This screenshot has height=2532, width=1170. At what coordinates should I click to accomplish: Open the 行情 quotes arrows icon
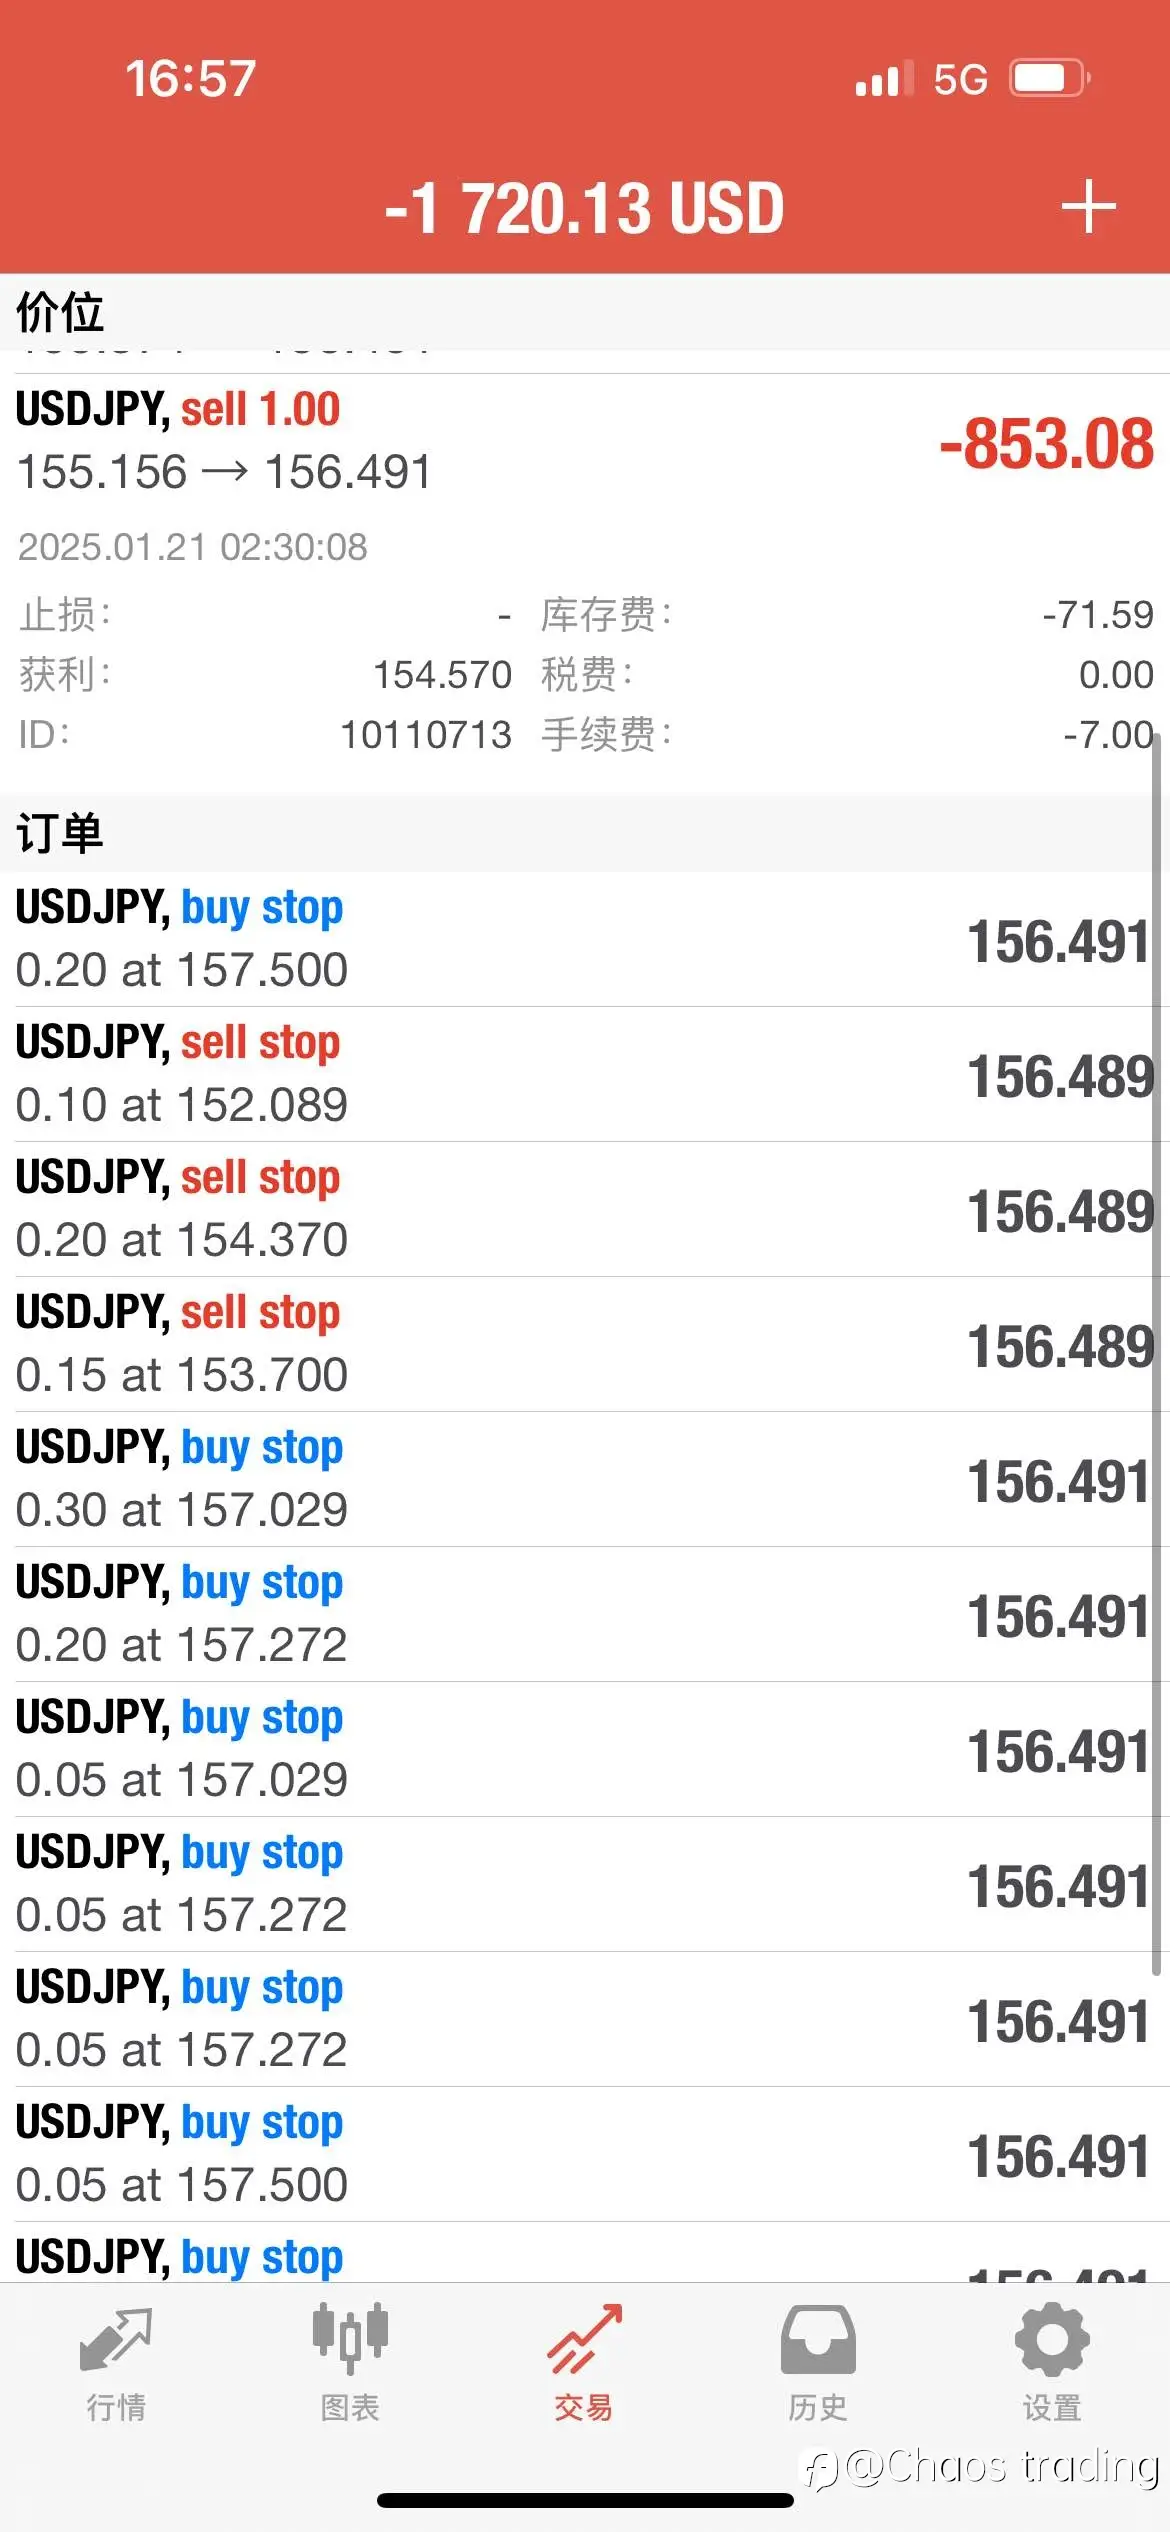point(116,2340)
